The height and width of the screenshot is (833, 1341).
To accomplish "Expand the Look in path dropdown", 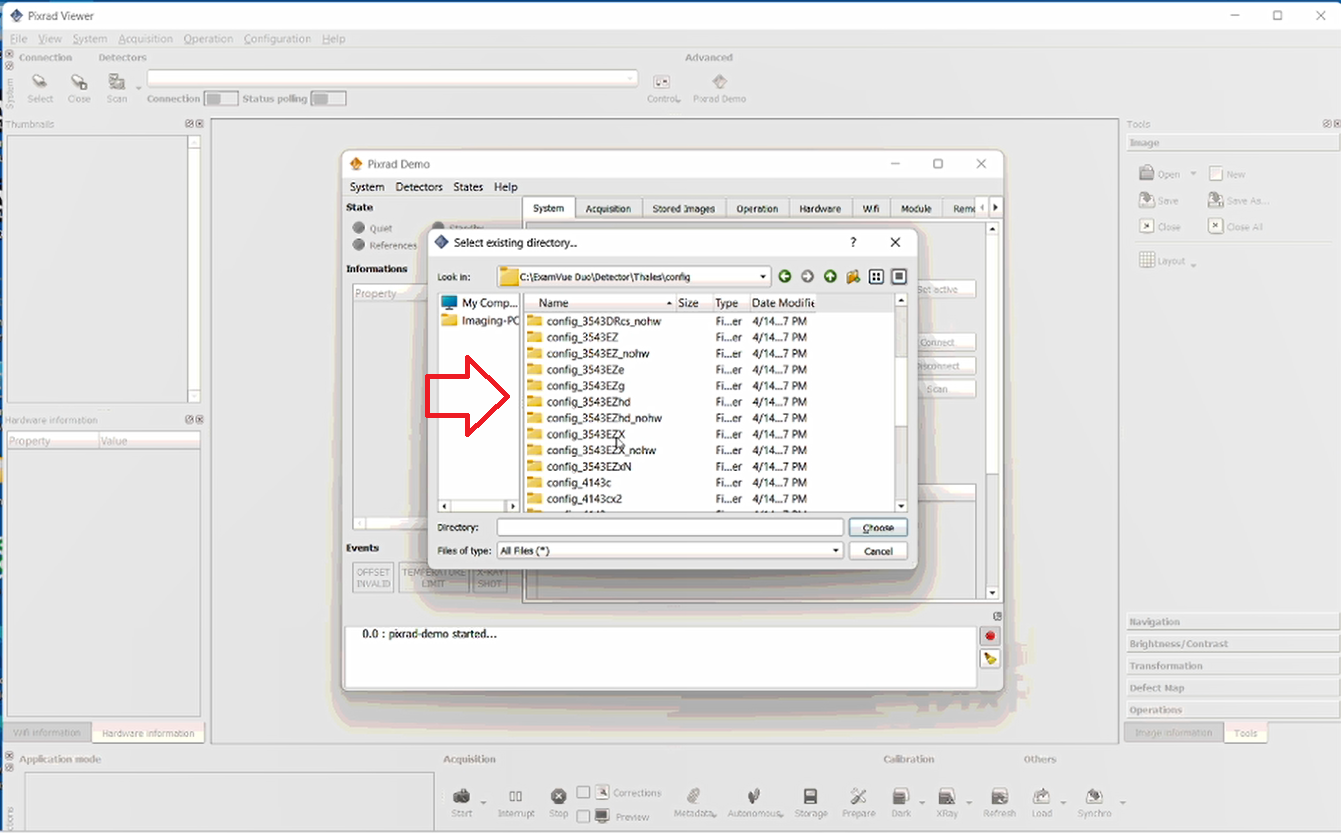I will (x=764, y=277).
